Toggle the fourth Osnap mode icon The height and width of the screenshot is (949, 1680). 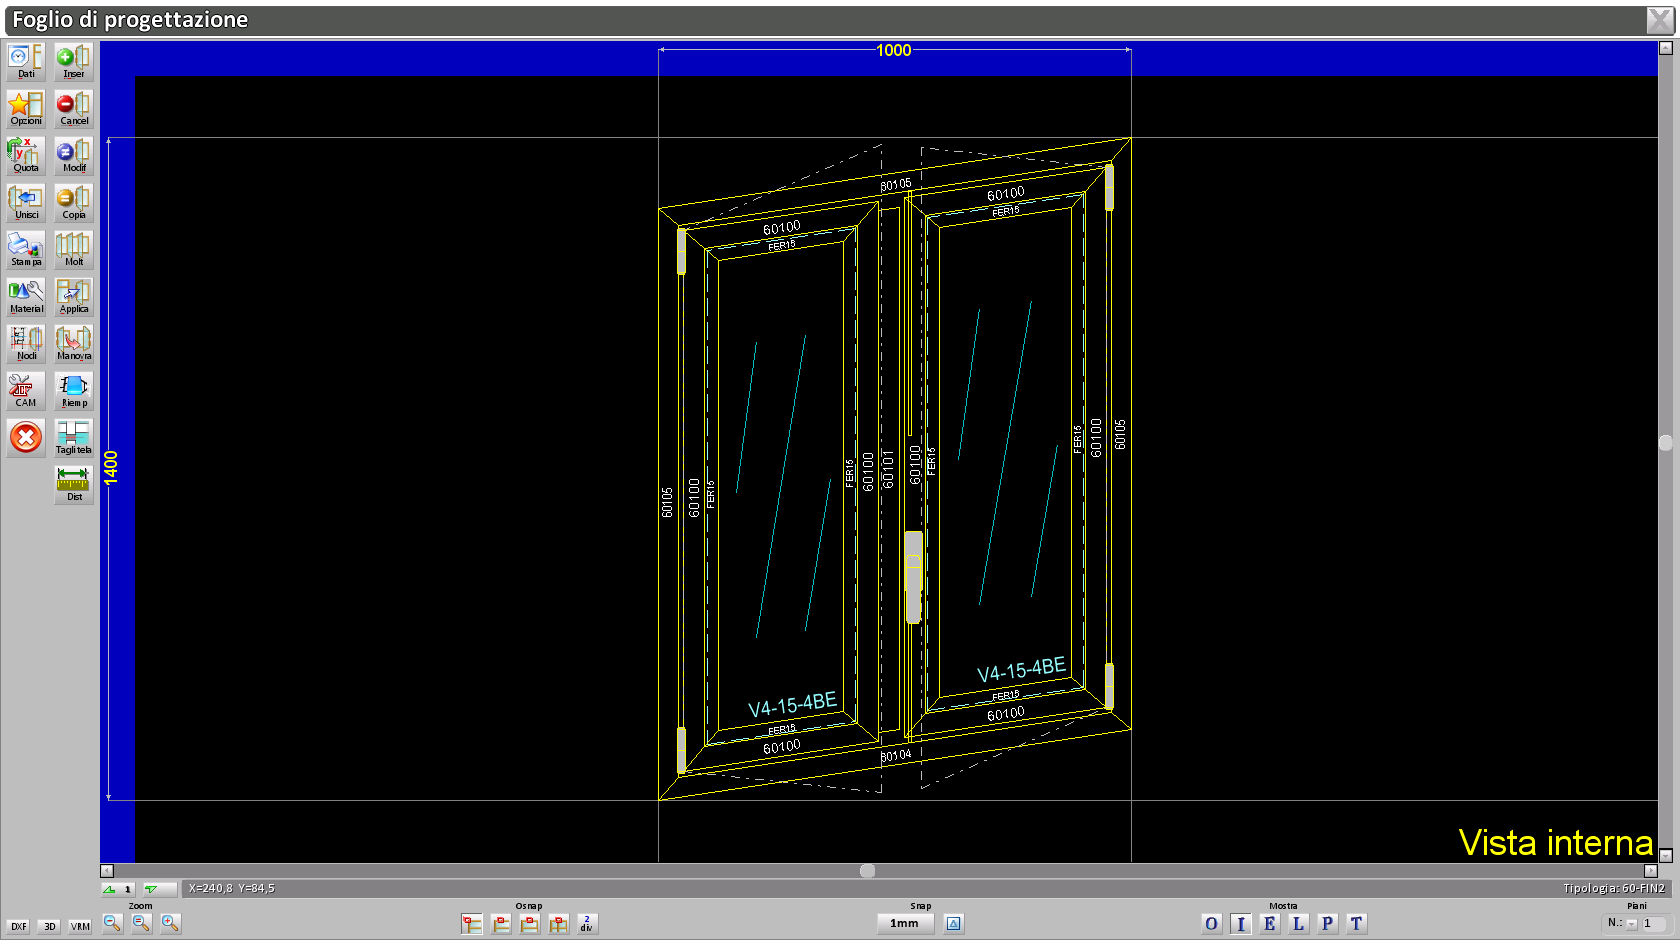point(559,924)
